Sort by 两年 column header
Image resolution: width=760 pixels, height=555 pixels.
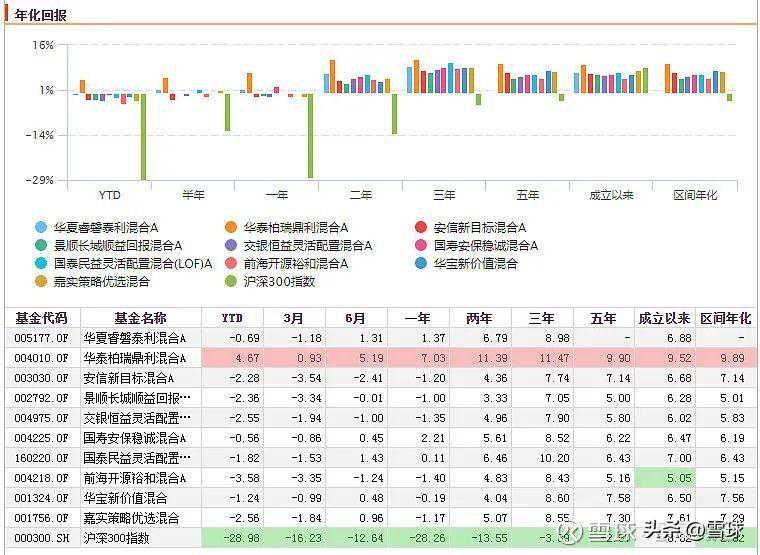coord(480,318)
